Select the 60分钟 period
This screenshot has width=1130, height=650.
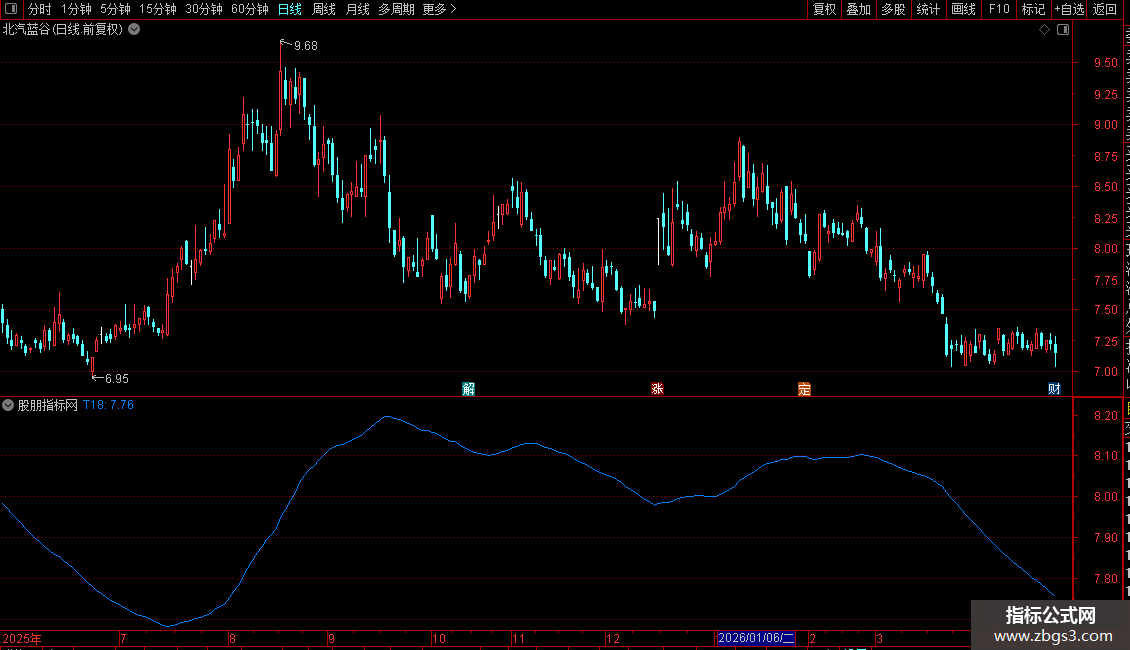click(250, 9)
